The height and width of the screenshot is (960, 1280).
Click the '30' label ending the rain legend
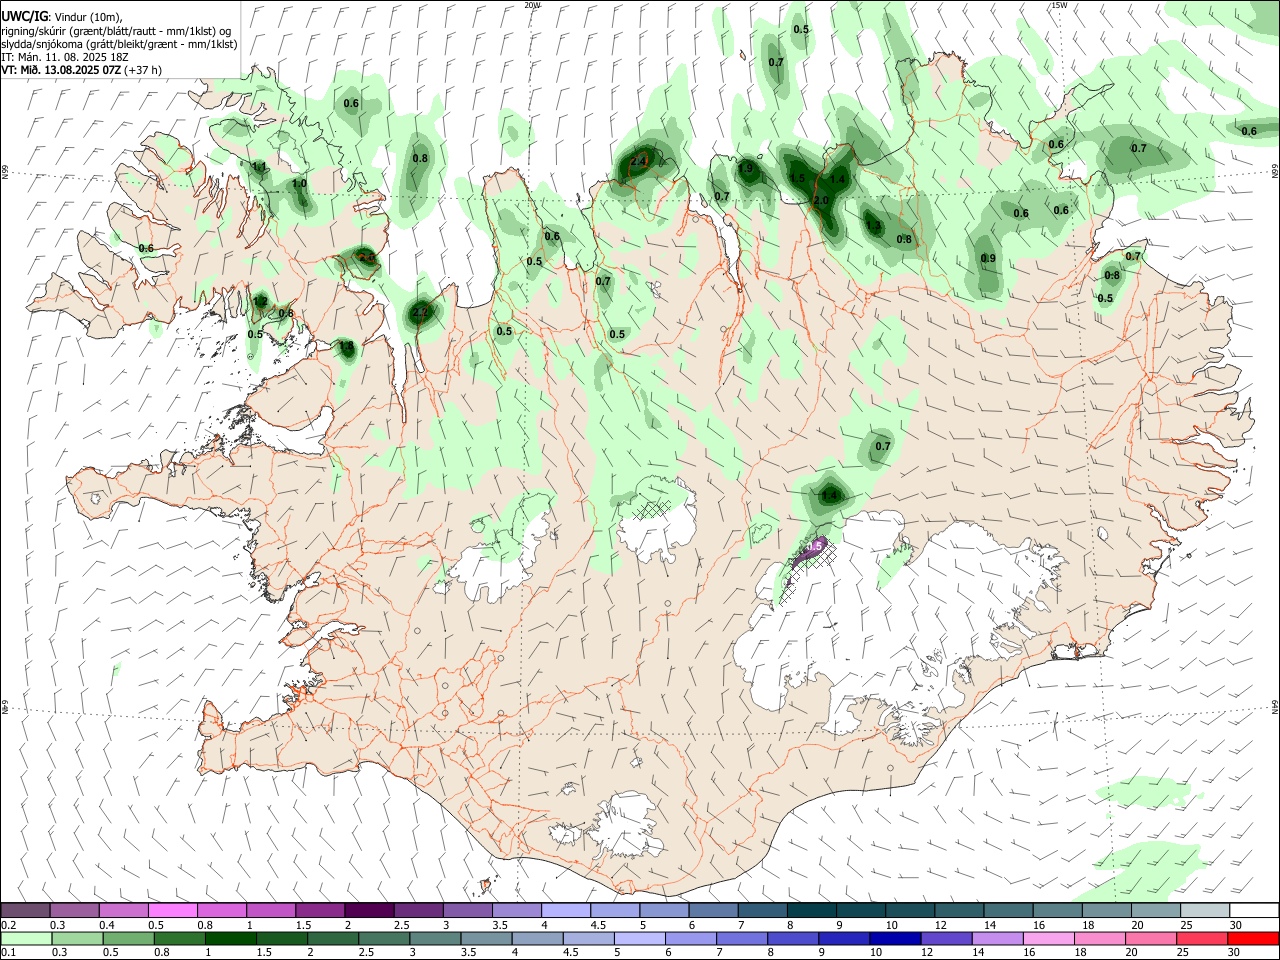[1234, 953]
